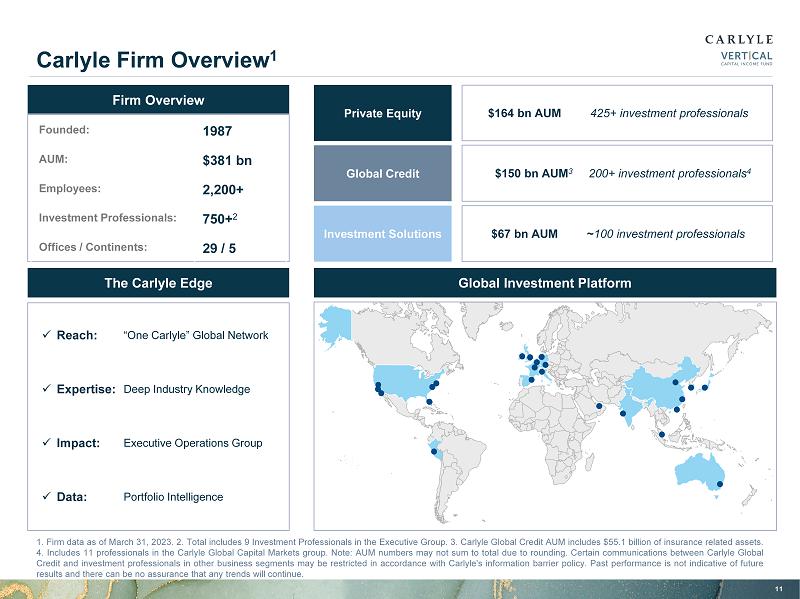This screenshot has height=599, width=800.
Task: Click the Firm Overview panel header
Action: (159, 100)
